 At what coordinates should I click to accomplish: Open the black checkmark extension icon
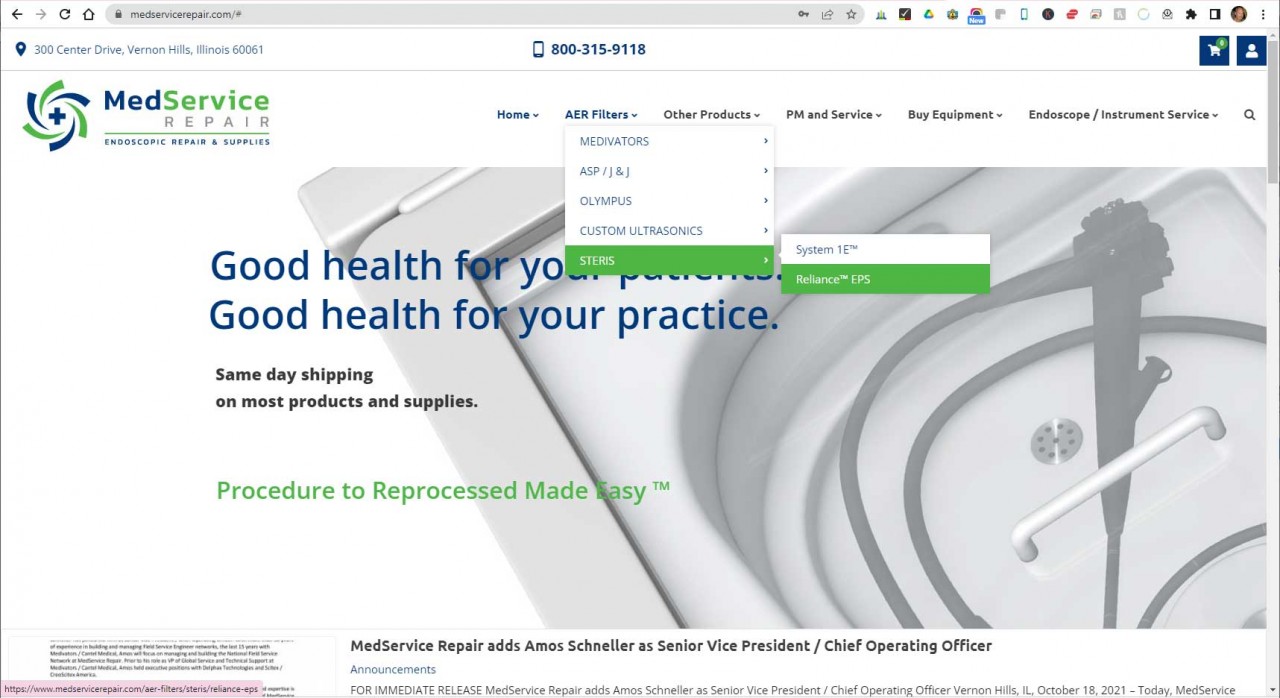tap(905, 15)
